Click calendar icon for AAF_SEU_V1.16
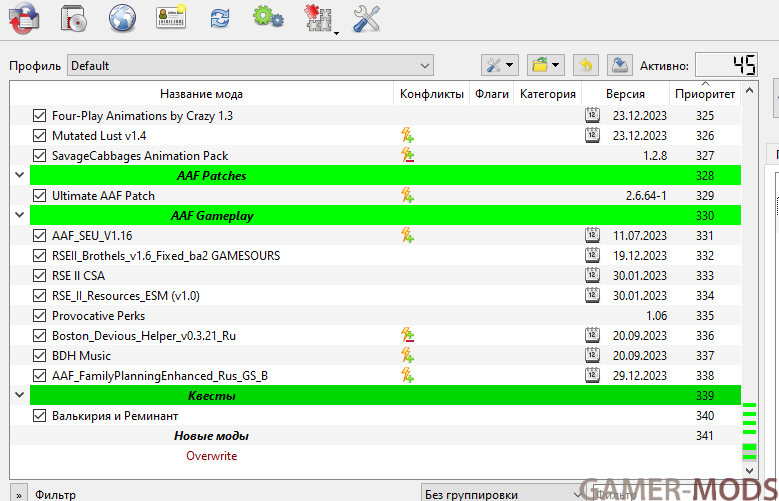 coord(592,235)
